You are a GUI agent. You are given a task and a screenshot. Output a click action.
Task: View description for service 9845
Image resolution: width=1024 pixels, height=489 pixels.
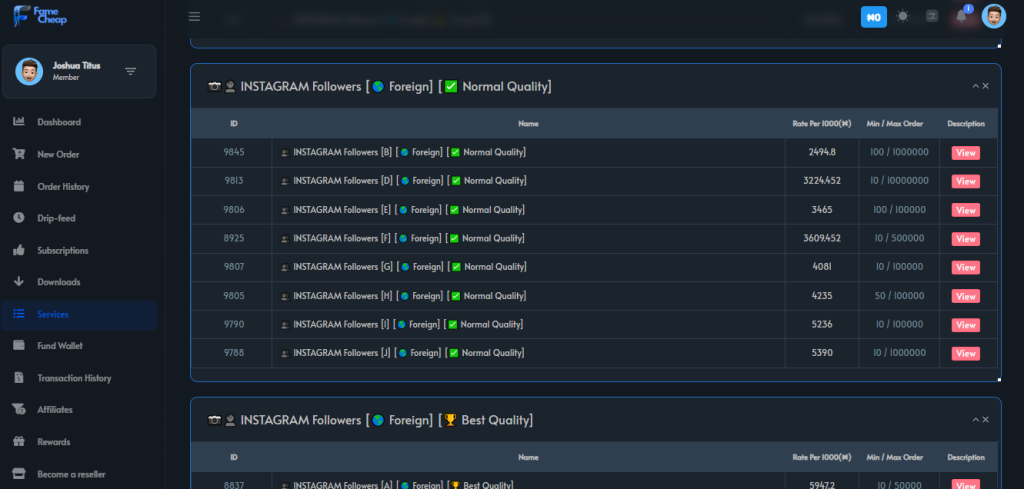pos(965,153)
